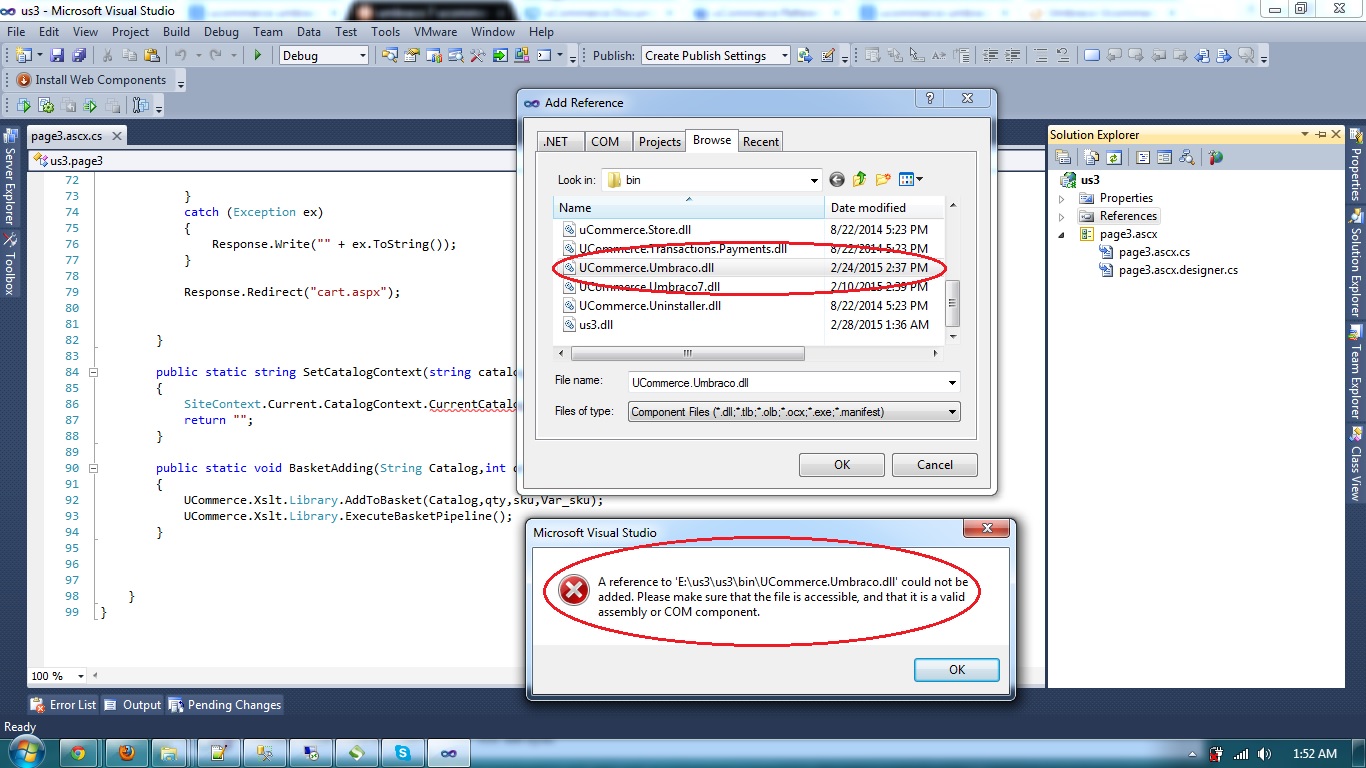Select UCommerce.Umbraco7.dll in the file list
This screenshot has width=1366, height=768.
coord(649,287)
